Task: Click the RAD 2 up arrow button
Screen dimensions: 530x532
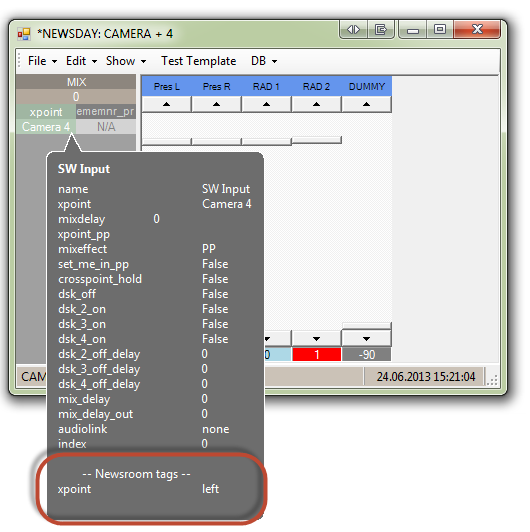Action: (x=316, y=104)
